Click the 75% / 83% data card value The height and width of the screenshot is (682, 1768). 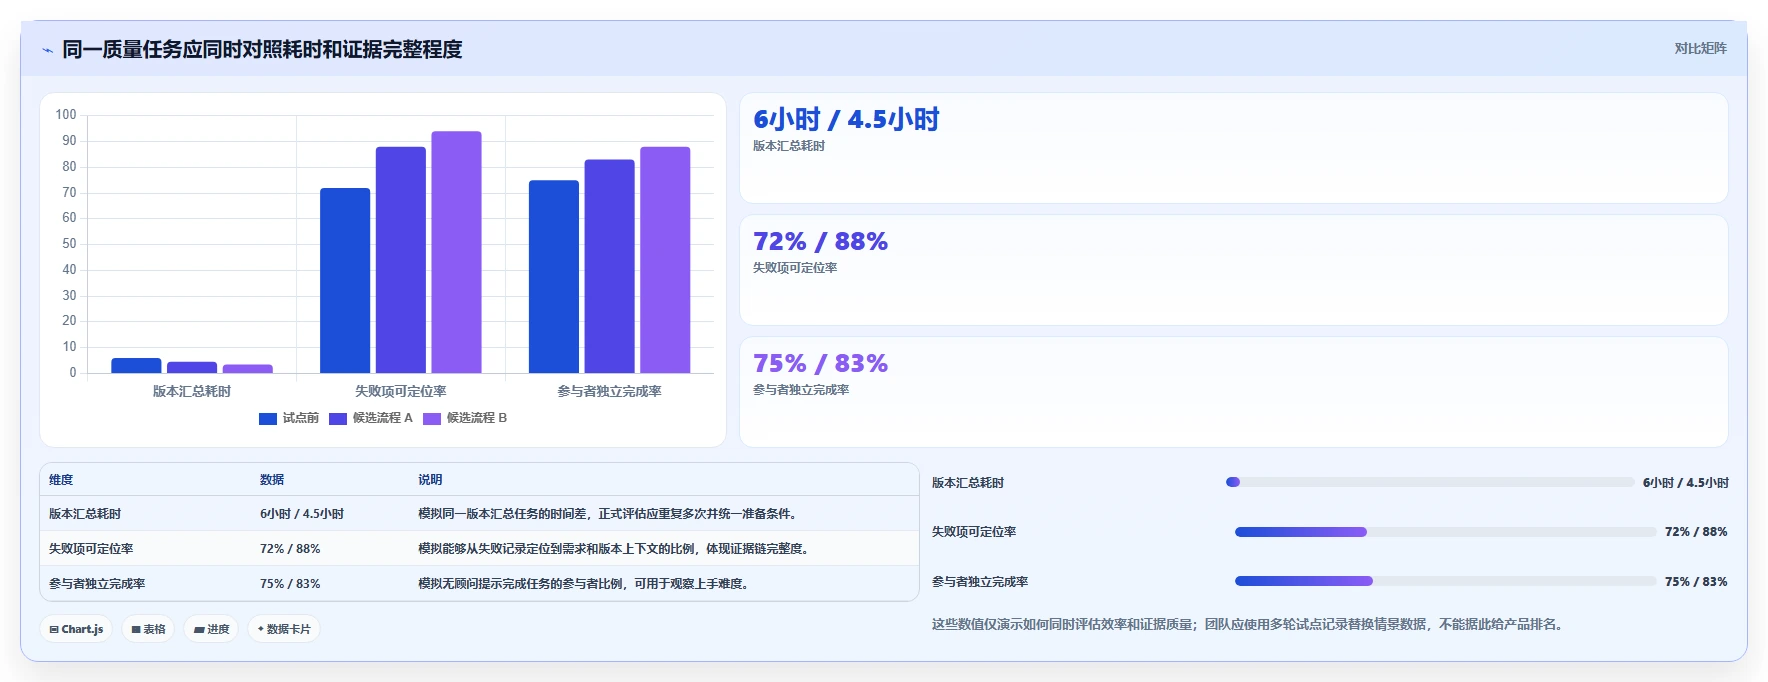tap(820, 364)
